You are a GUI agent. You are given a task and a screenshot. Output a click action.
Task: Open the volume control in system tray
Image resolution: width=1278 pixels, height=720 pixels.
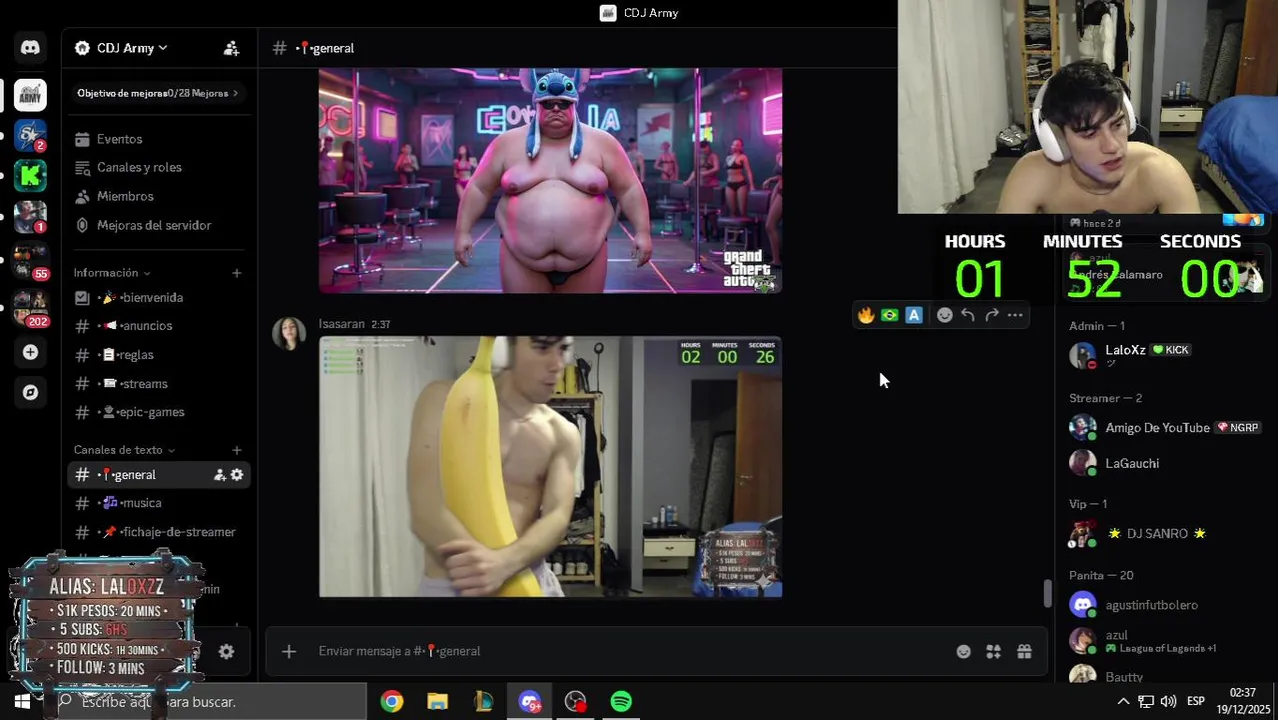1168,701
